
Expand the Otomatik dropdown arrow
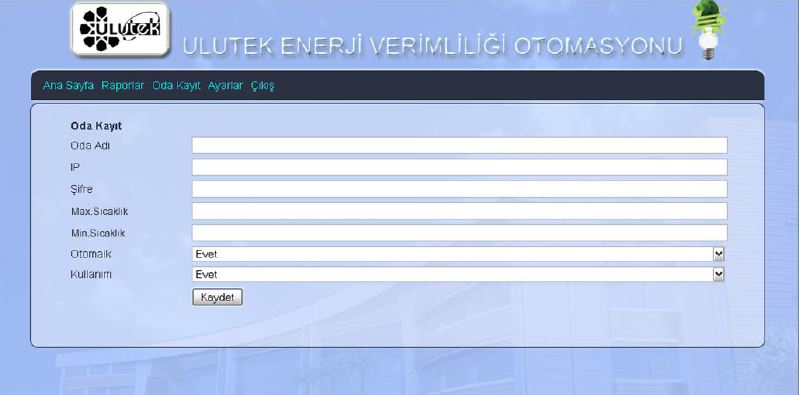tap(718, 254)
